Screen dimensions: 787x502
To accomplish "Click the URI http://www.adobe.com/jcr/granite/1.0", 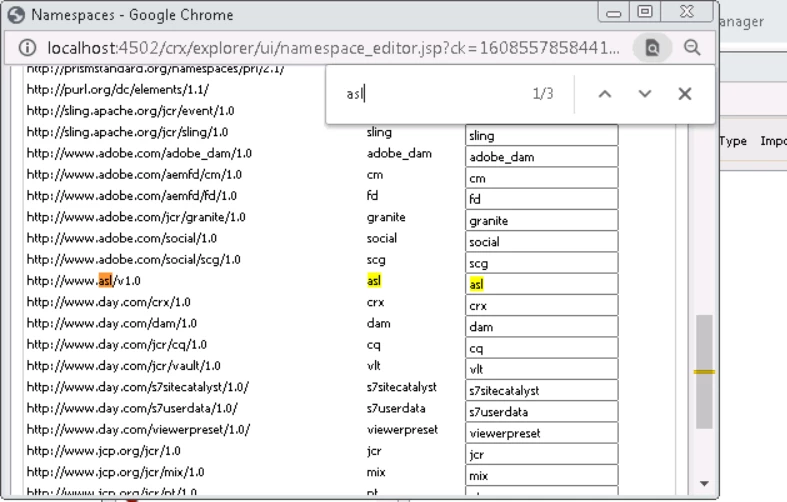I will coord(136,217).
